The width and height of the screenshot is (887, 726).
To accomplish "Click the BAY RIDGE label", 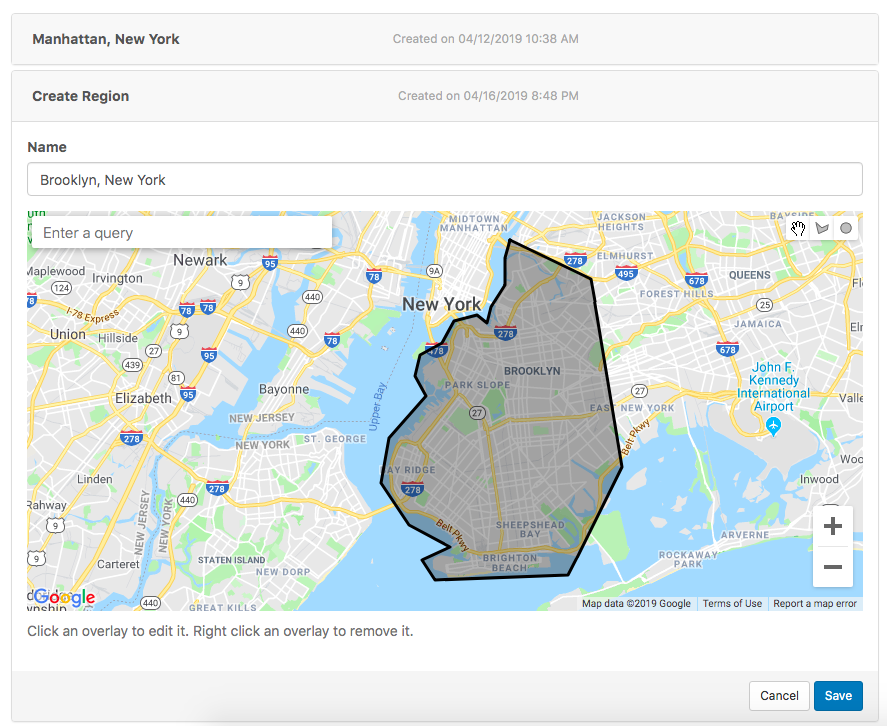I will (407, 470).
